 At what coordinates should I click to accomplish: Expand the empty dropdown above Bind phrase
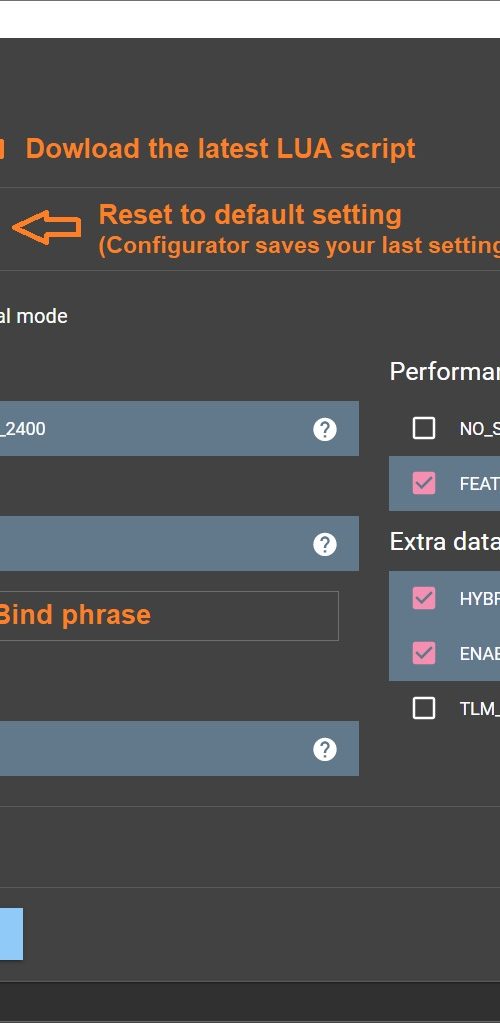coord(180,543)
